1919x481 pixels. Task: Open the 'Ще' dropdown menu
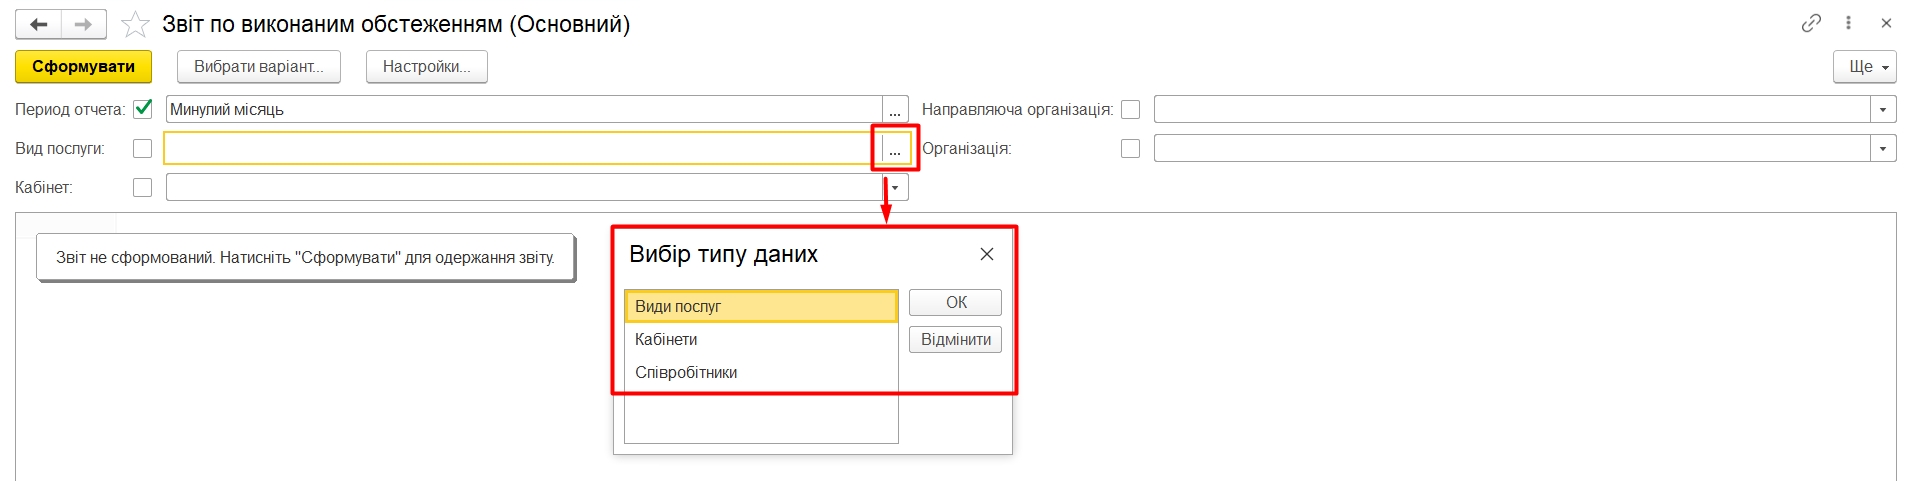[1864, 67]
